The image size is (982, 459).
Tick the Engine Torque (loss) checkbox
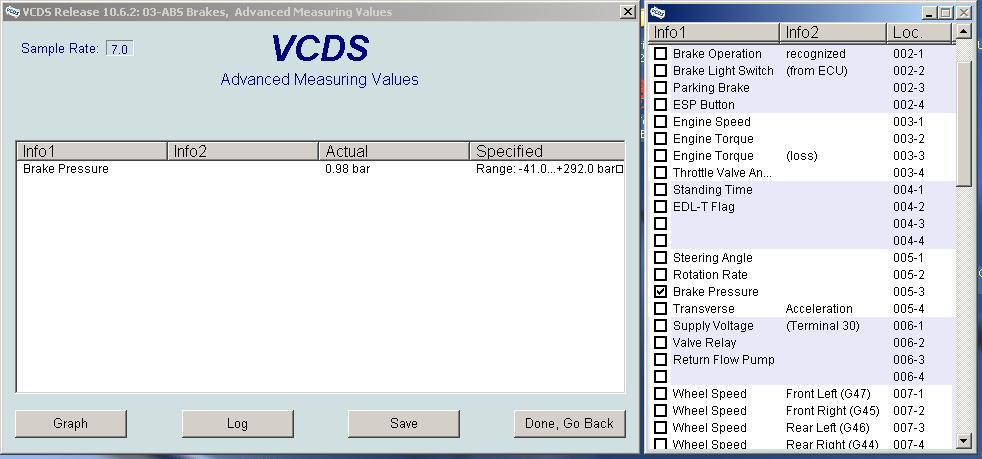[x=660, y=155]
